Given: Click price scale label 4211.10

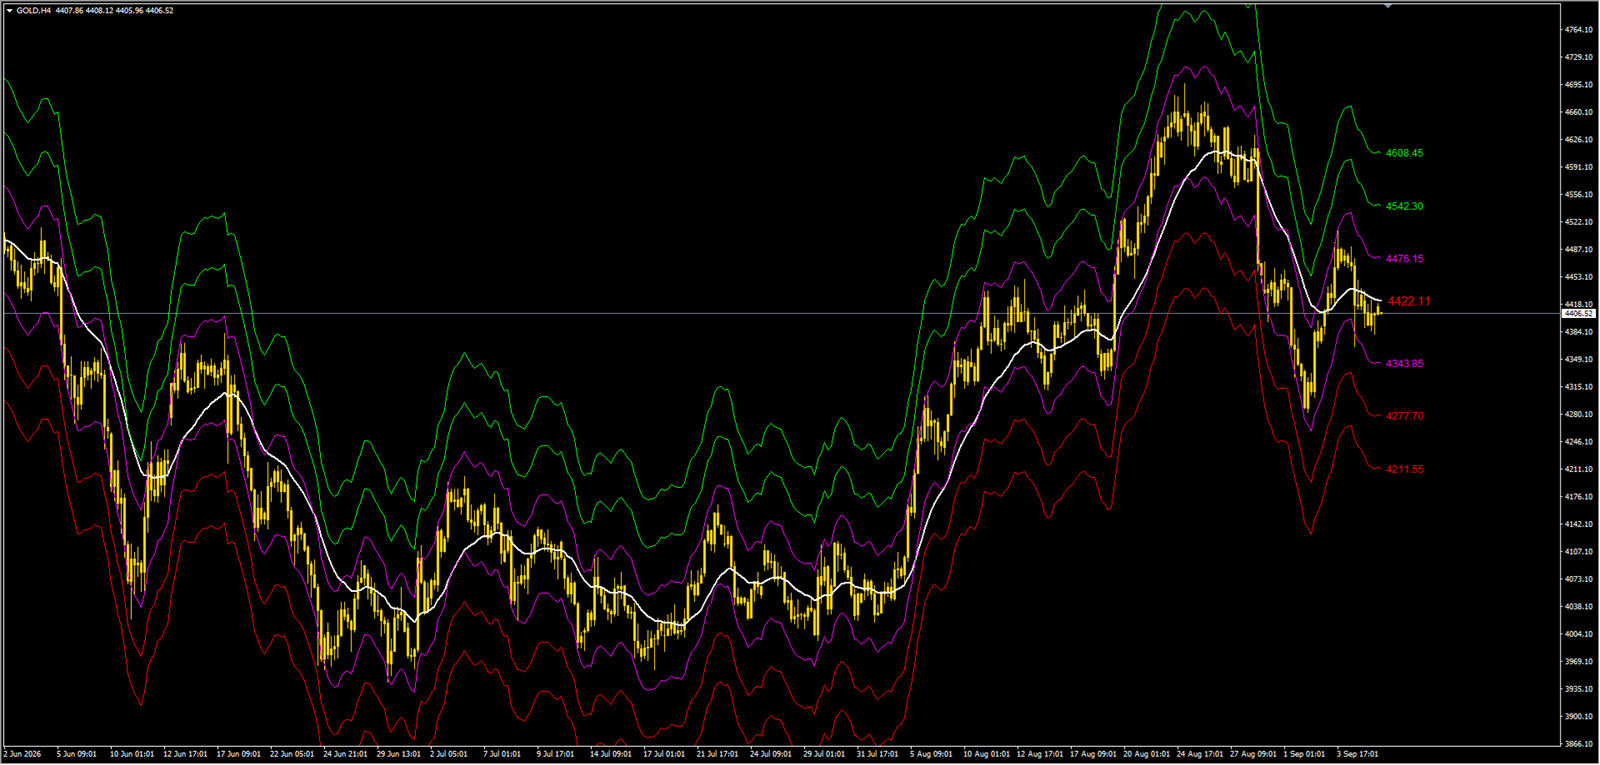Looking at the screenshot, I should click(x=1579, y=469).
